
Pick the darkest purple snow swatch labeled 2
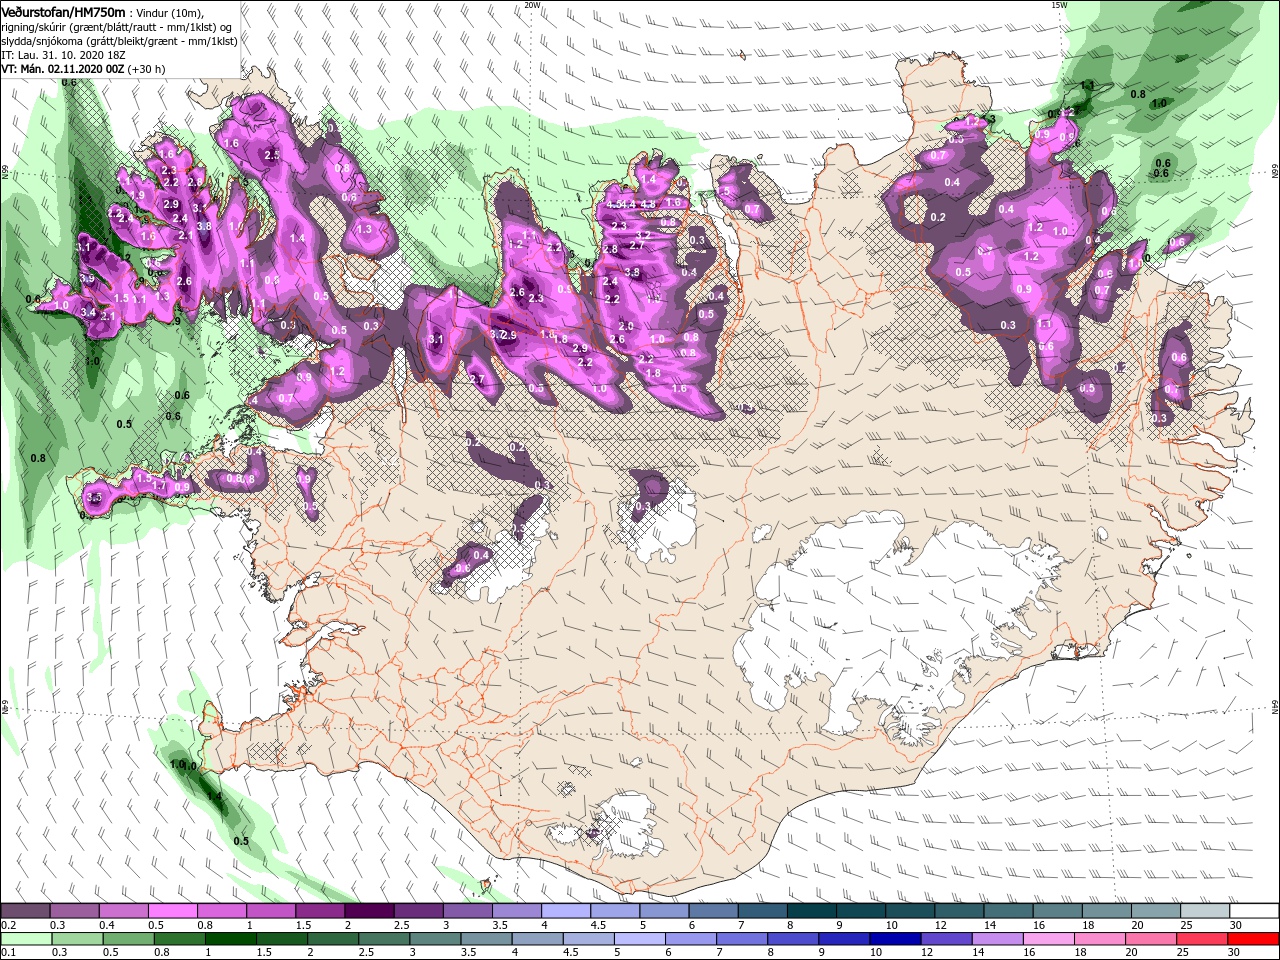[369, 911]
